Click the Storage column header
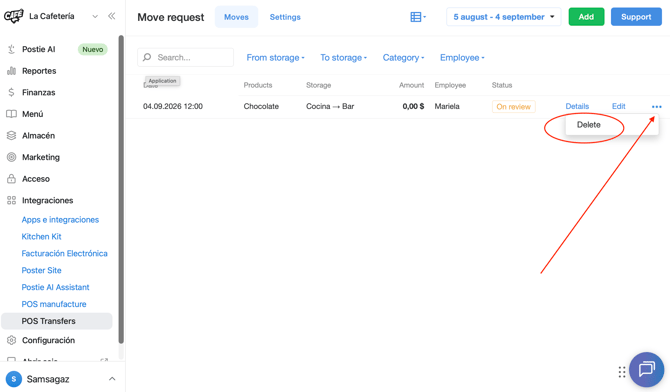Image resolution: width=670 pixels, height=392 pixels. [318, 85]
